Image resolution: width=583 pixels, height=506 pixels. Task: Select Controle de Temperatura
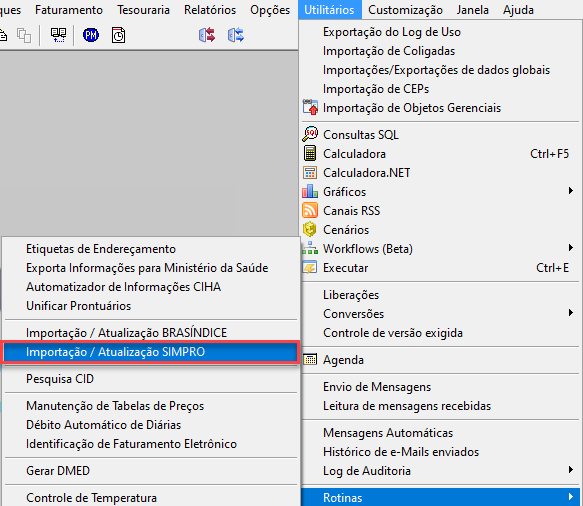coord(151,497)
